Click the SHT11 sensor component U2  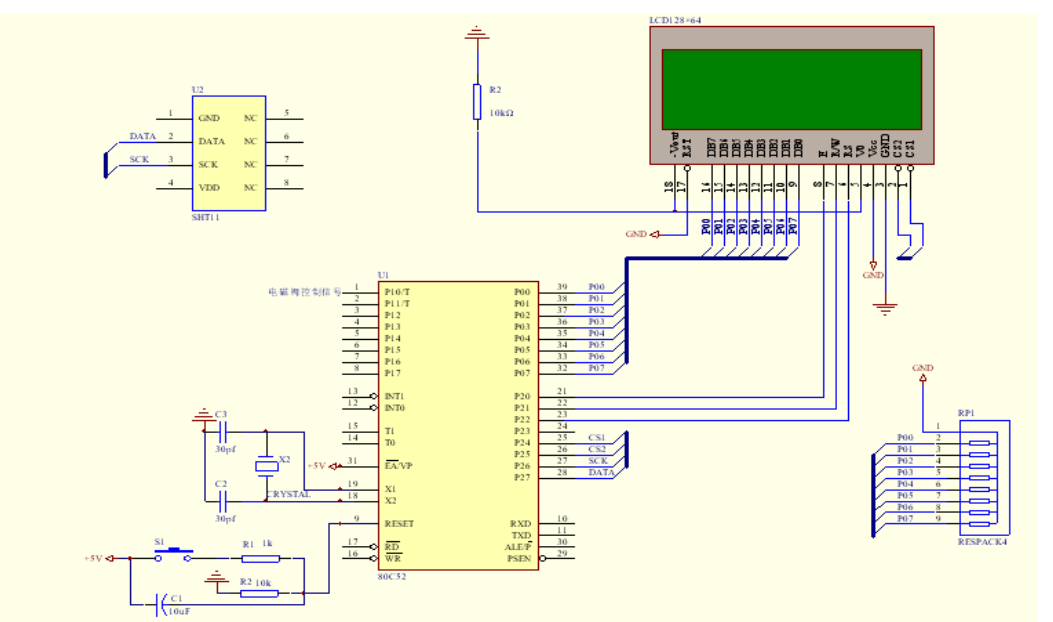[229, 153]
